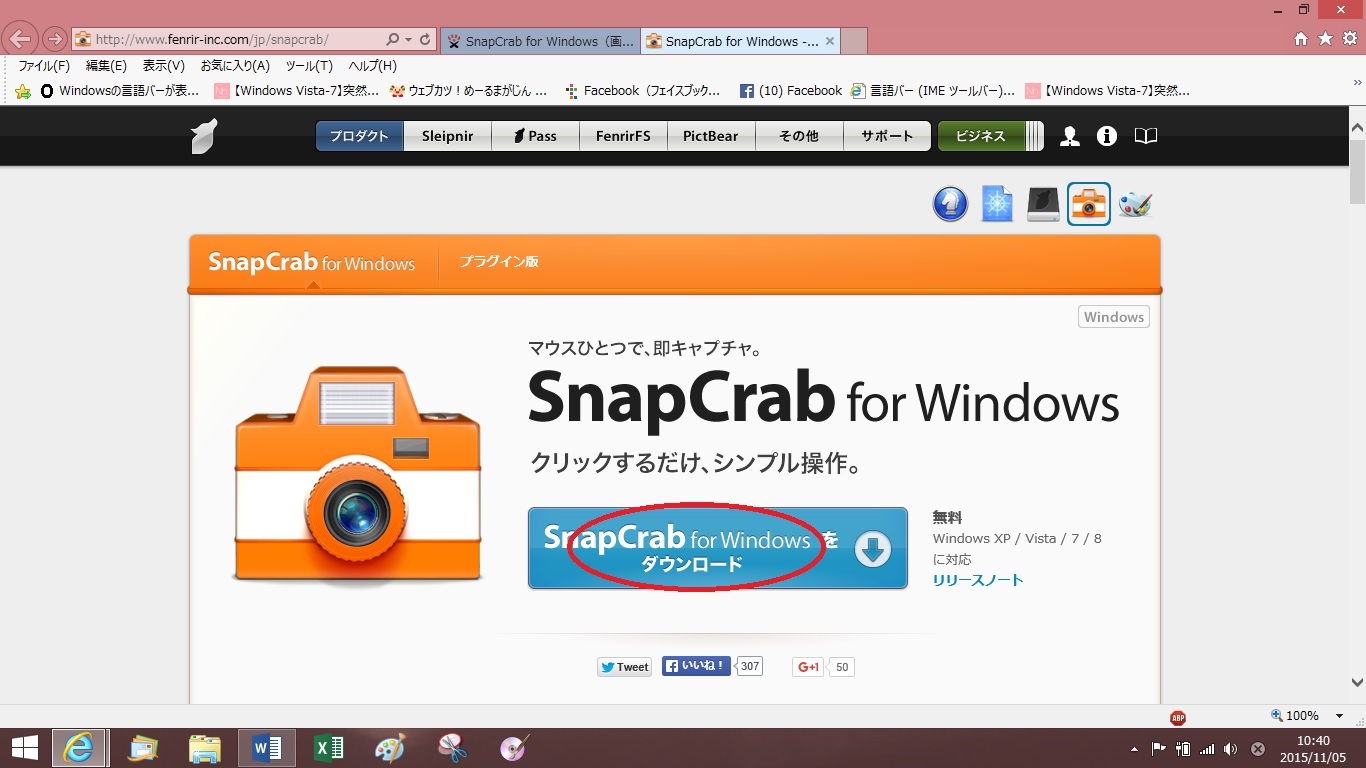This screenshot has height=768, width=1366.
Task: Close the active SnapCrab for Windows tab
Action: click(x=830, y=41)
